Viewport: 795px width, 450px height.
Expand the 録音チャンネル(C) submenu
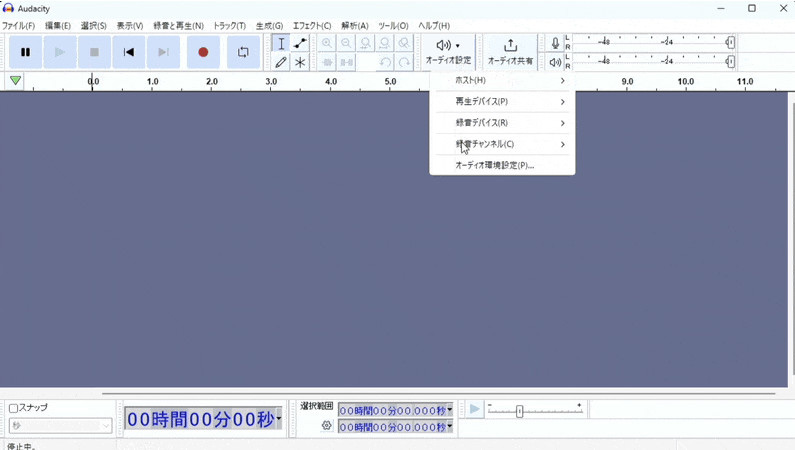(x=502, y=144)
